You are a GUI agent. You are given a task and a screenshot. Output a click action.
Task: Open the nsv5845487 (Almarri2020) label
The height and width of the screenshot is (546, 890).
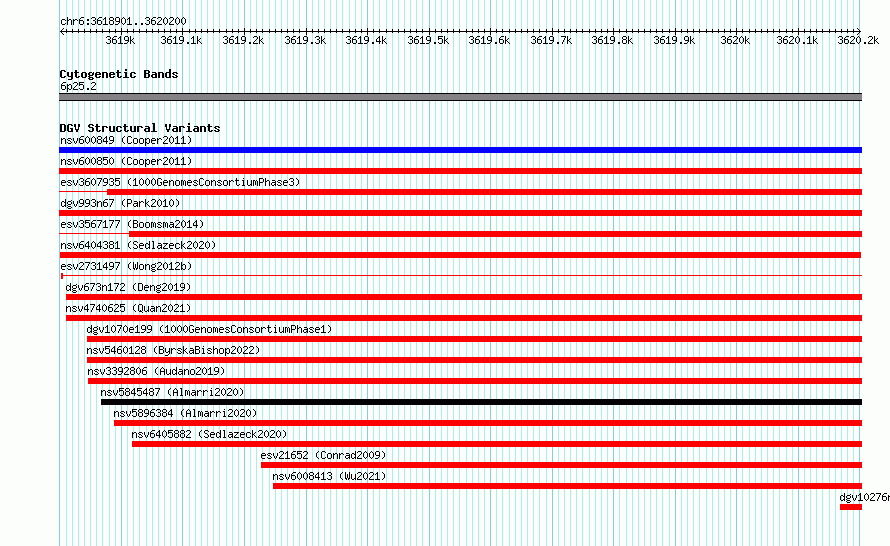[x=172, y=392]
